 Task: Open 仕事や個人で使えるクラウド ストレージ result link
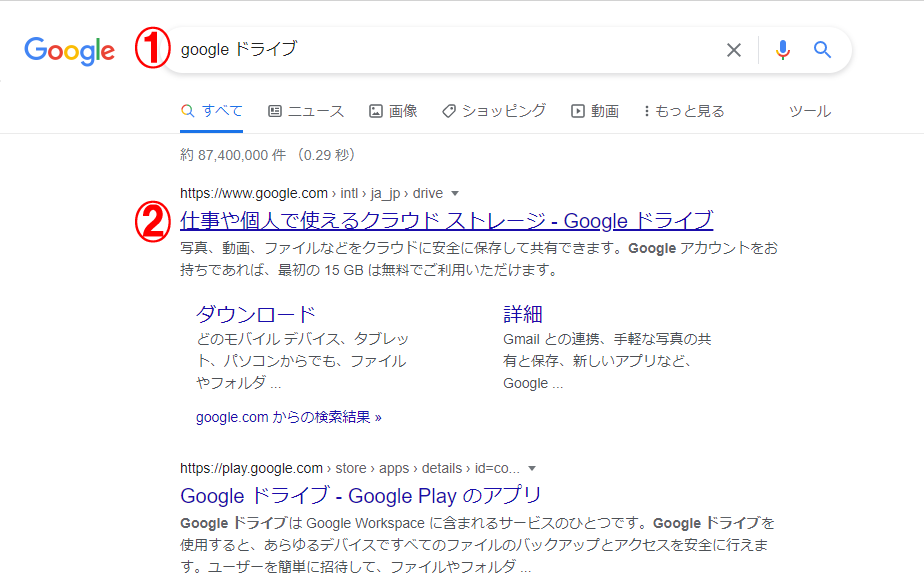tap(447, 221)
